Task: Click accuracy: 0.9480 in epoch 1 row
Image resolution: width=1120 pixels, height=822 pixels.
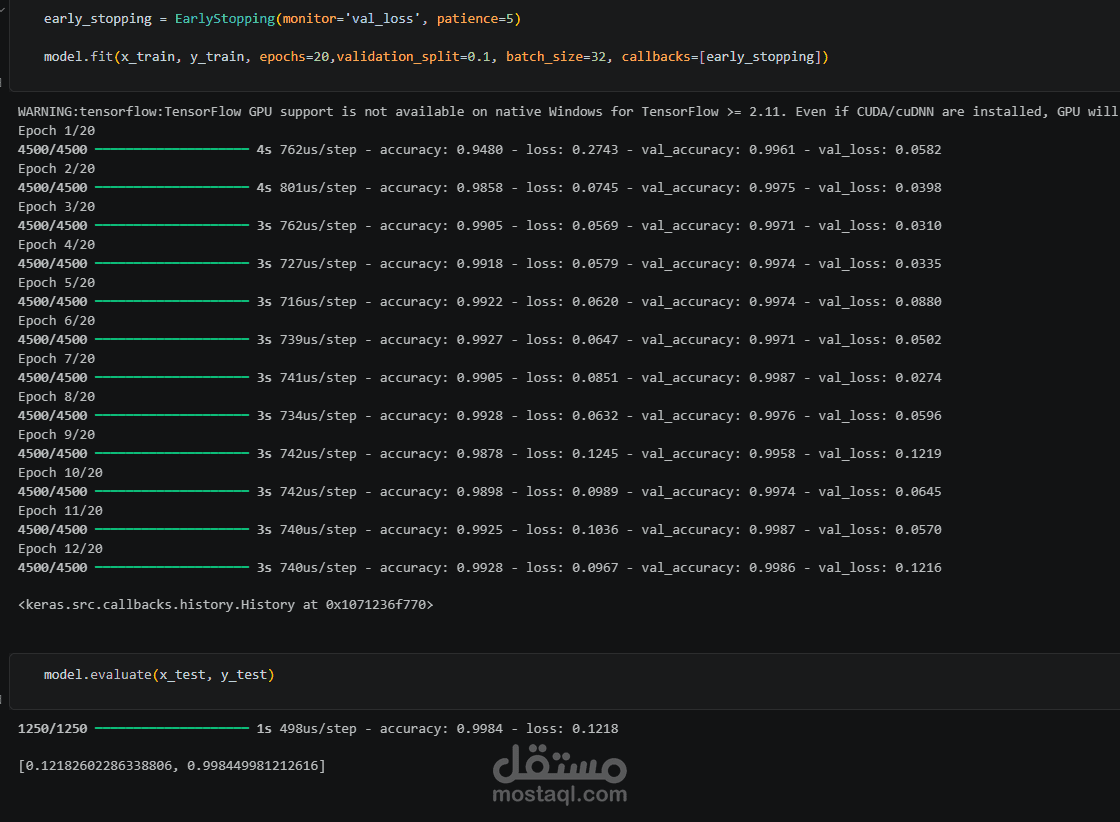Action: click(441, 150)
